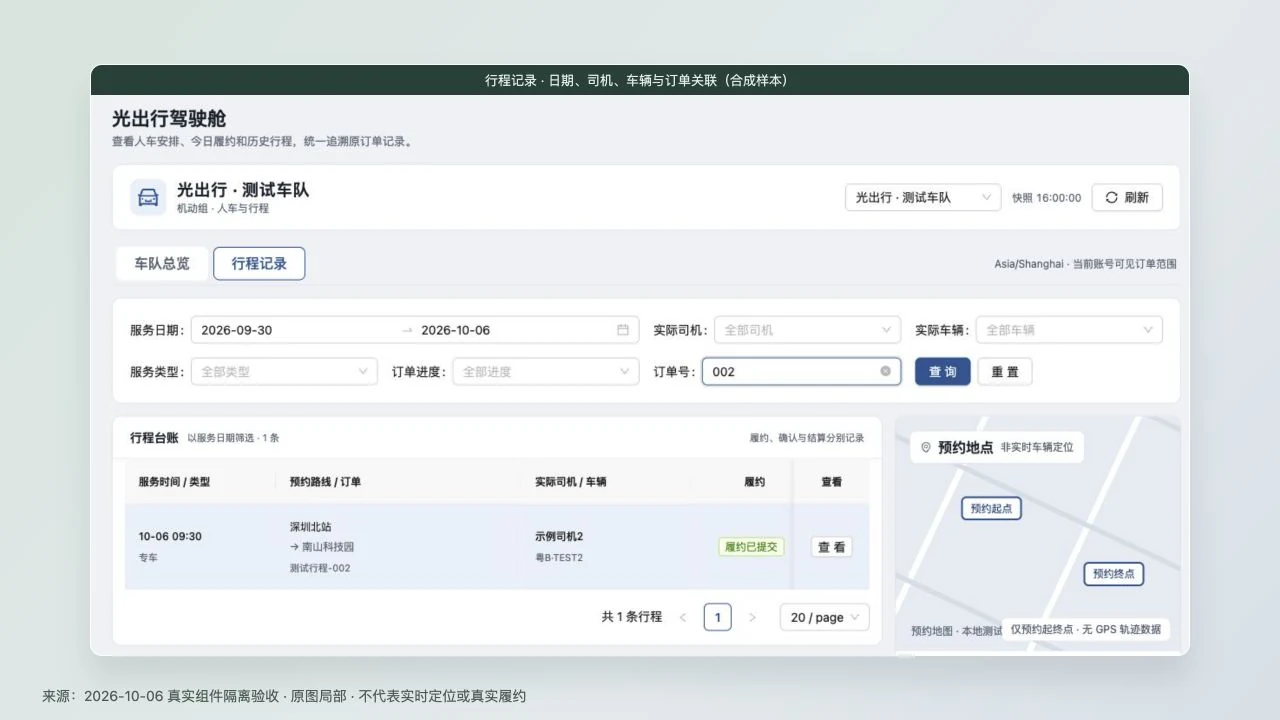Clear the 订单号 field with the X icon
This screenshot has height=720, width=1280.
point(885,371)
